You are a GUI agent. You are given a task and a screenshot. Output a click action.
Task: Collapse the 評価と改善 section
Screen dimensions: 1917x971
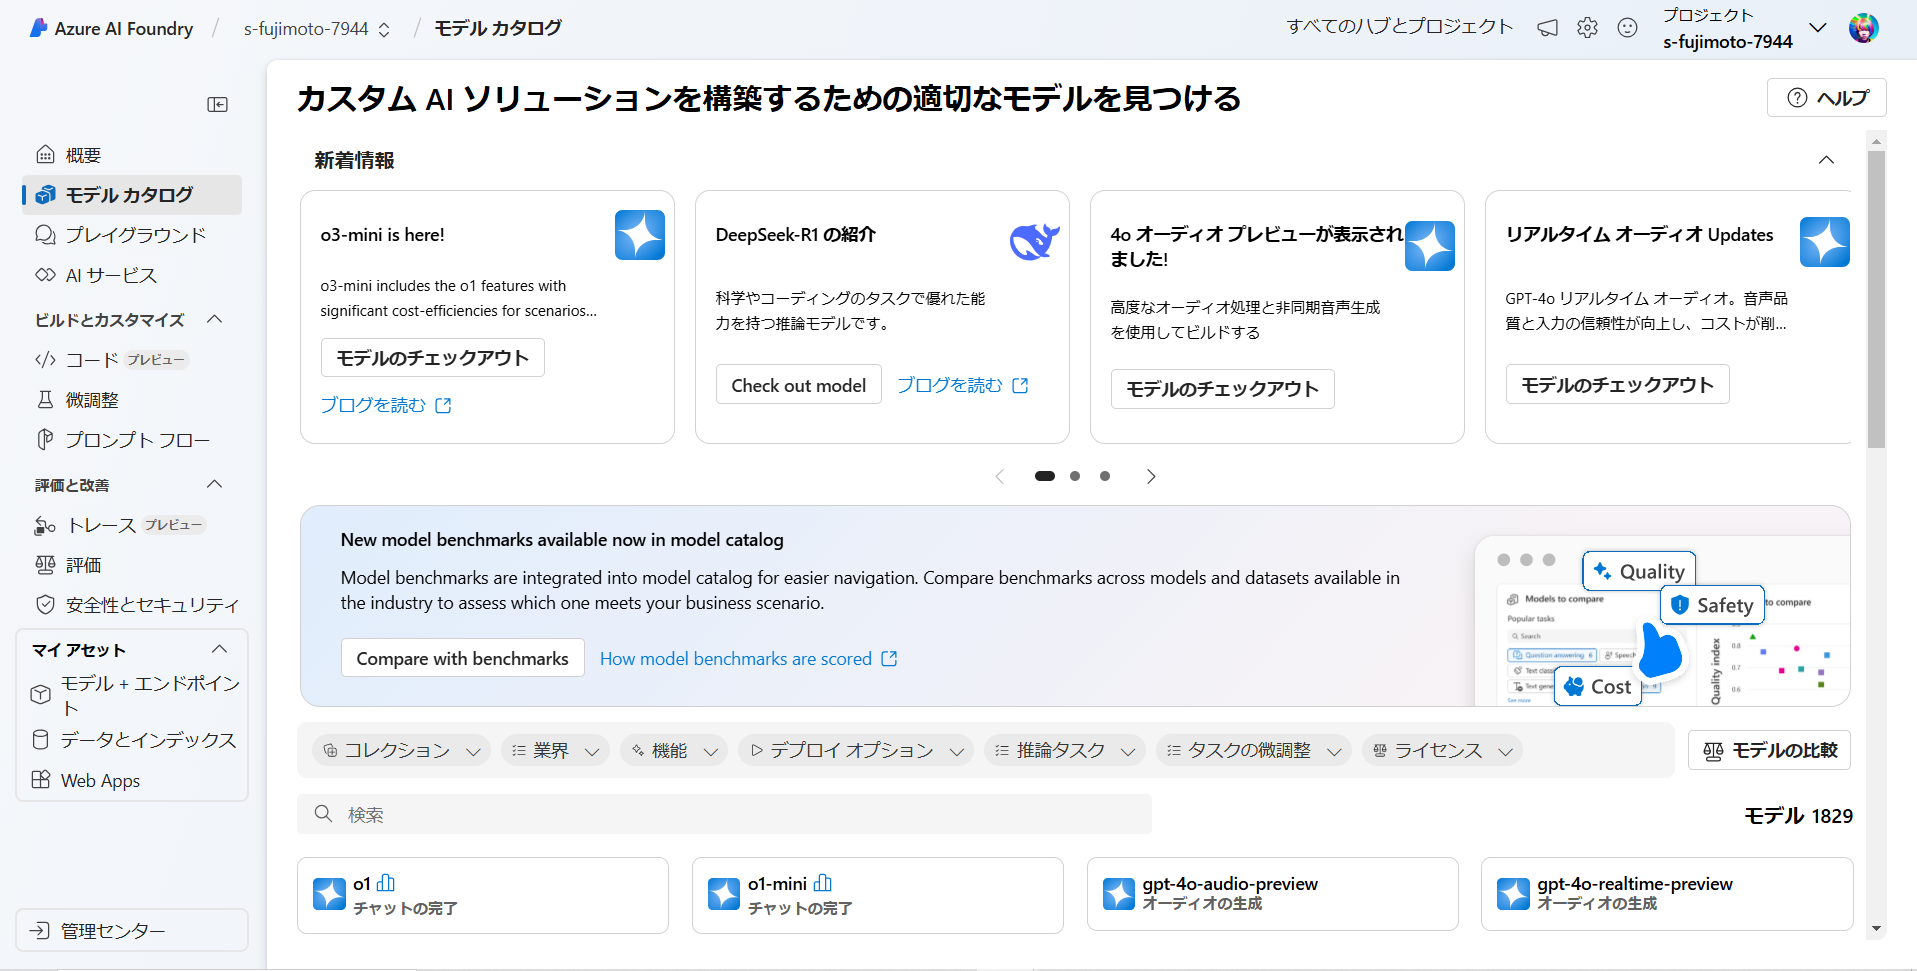(x=214, y=484)
